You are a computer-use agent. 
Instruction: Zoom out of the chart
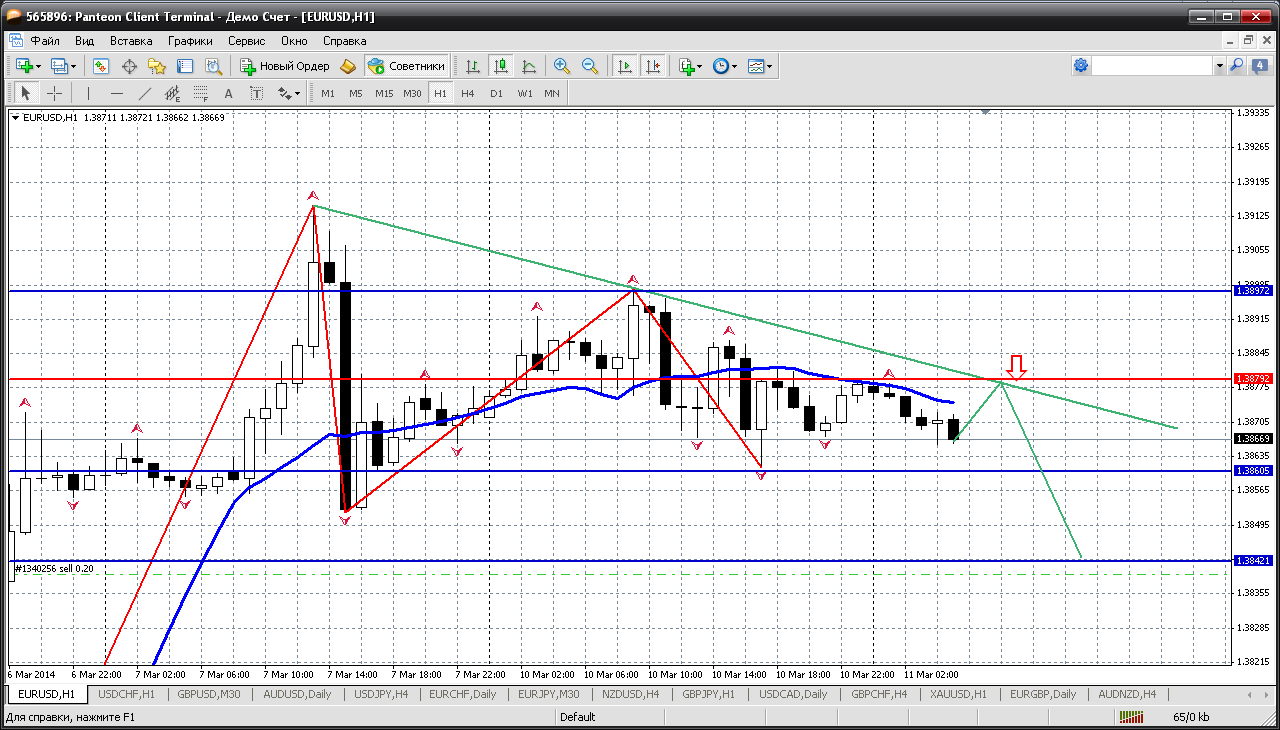click(590, 66)
